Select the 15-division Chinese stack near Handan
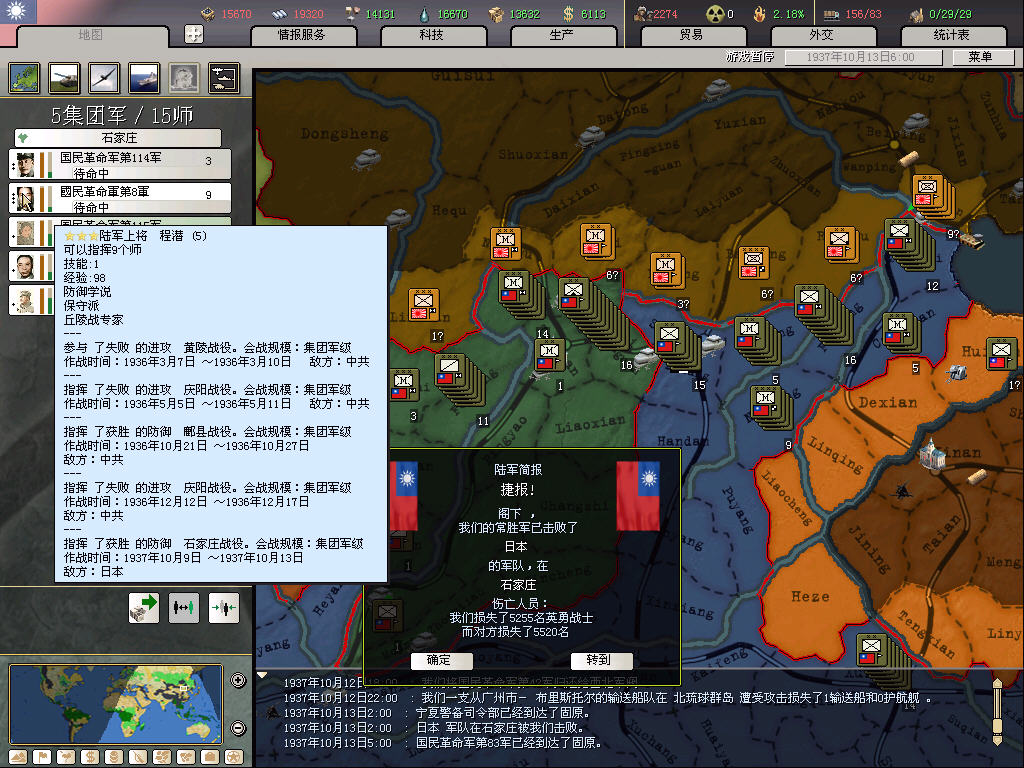Screen dimensions: 1024x768 click(x=678, y=346)
